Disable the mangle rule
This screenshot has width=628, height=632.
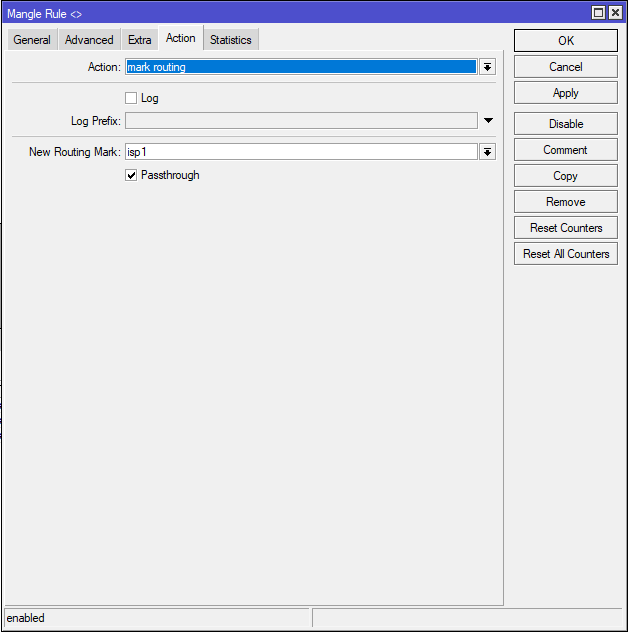566,123
